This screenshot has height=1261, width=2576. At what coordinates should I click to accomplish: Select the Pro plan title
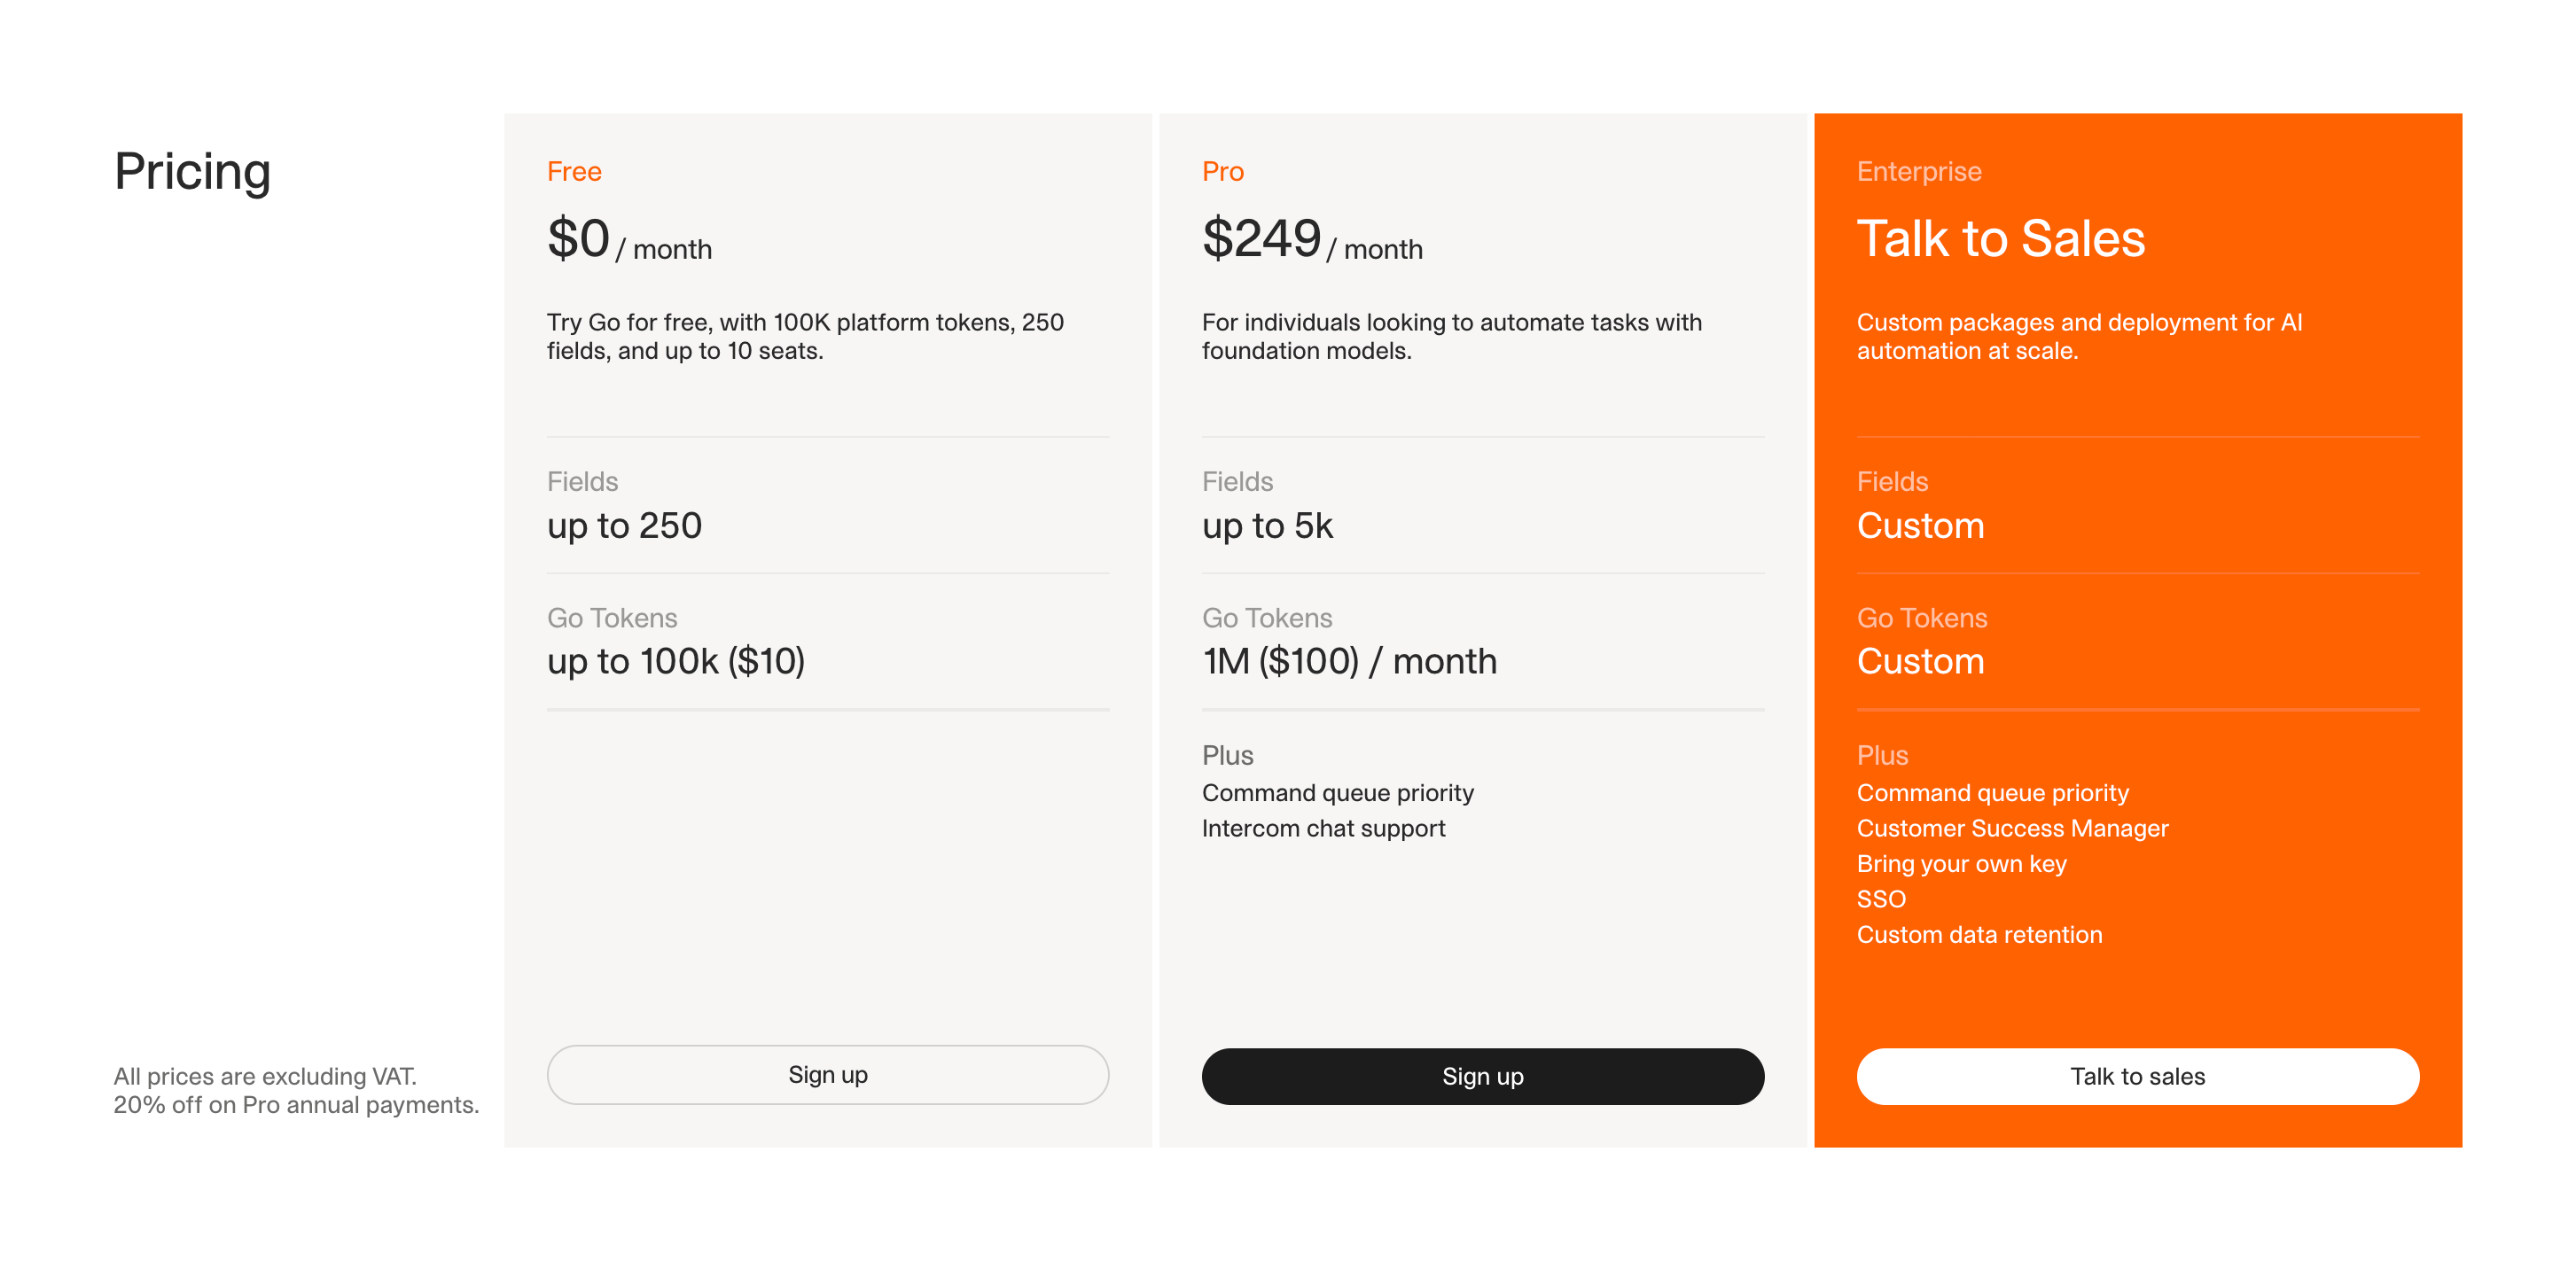coord(1222,172)
